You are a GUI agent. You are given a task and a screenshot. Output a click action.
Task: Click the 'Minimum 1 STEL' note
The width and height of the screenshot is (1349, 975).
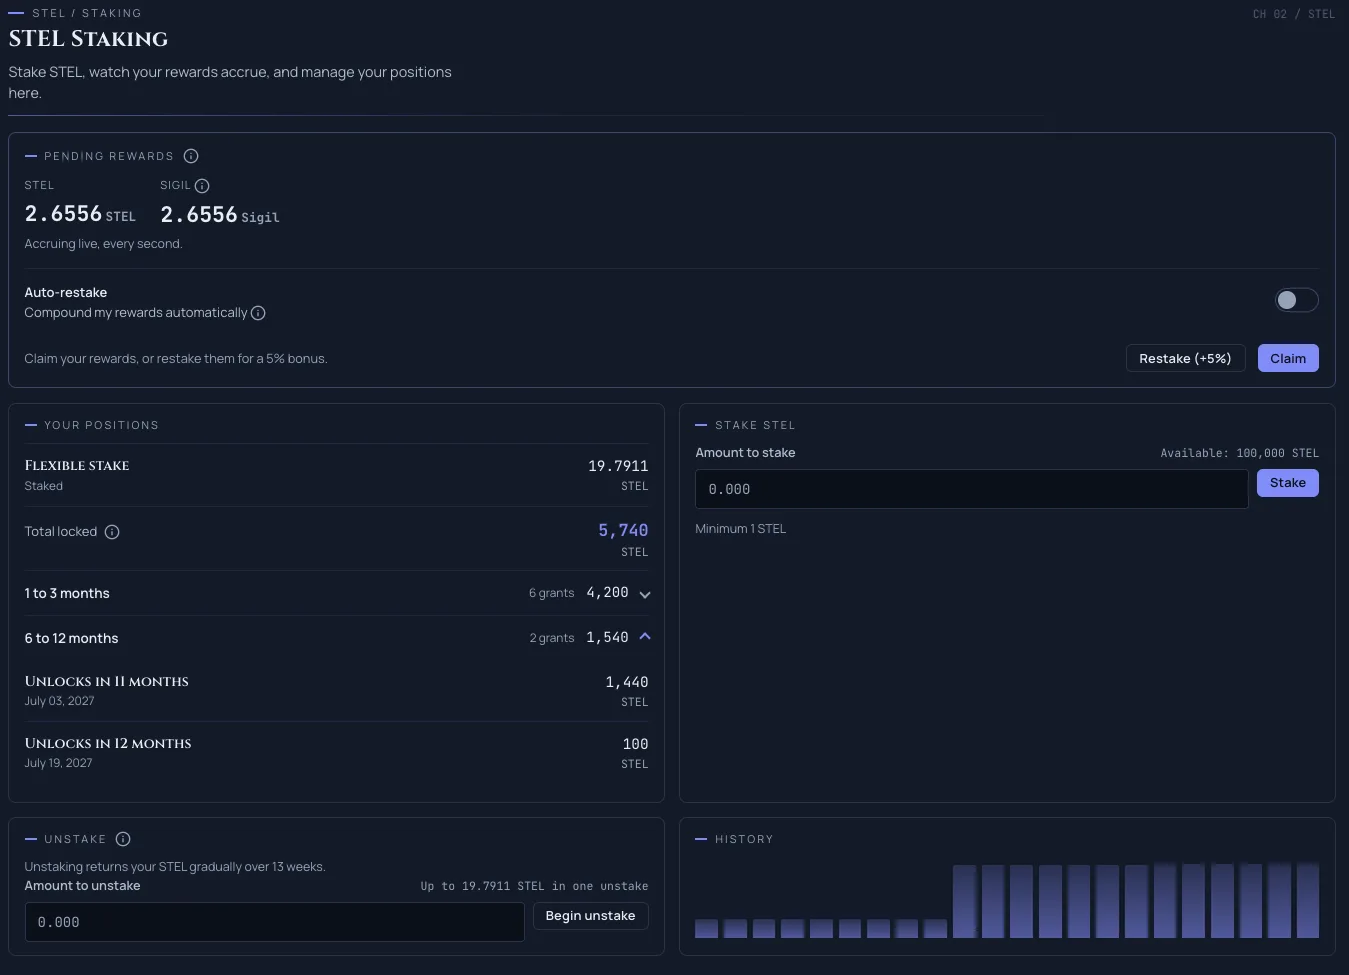point(741,529)
